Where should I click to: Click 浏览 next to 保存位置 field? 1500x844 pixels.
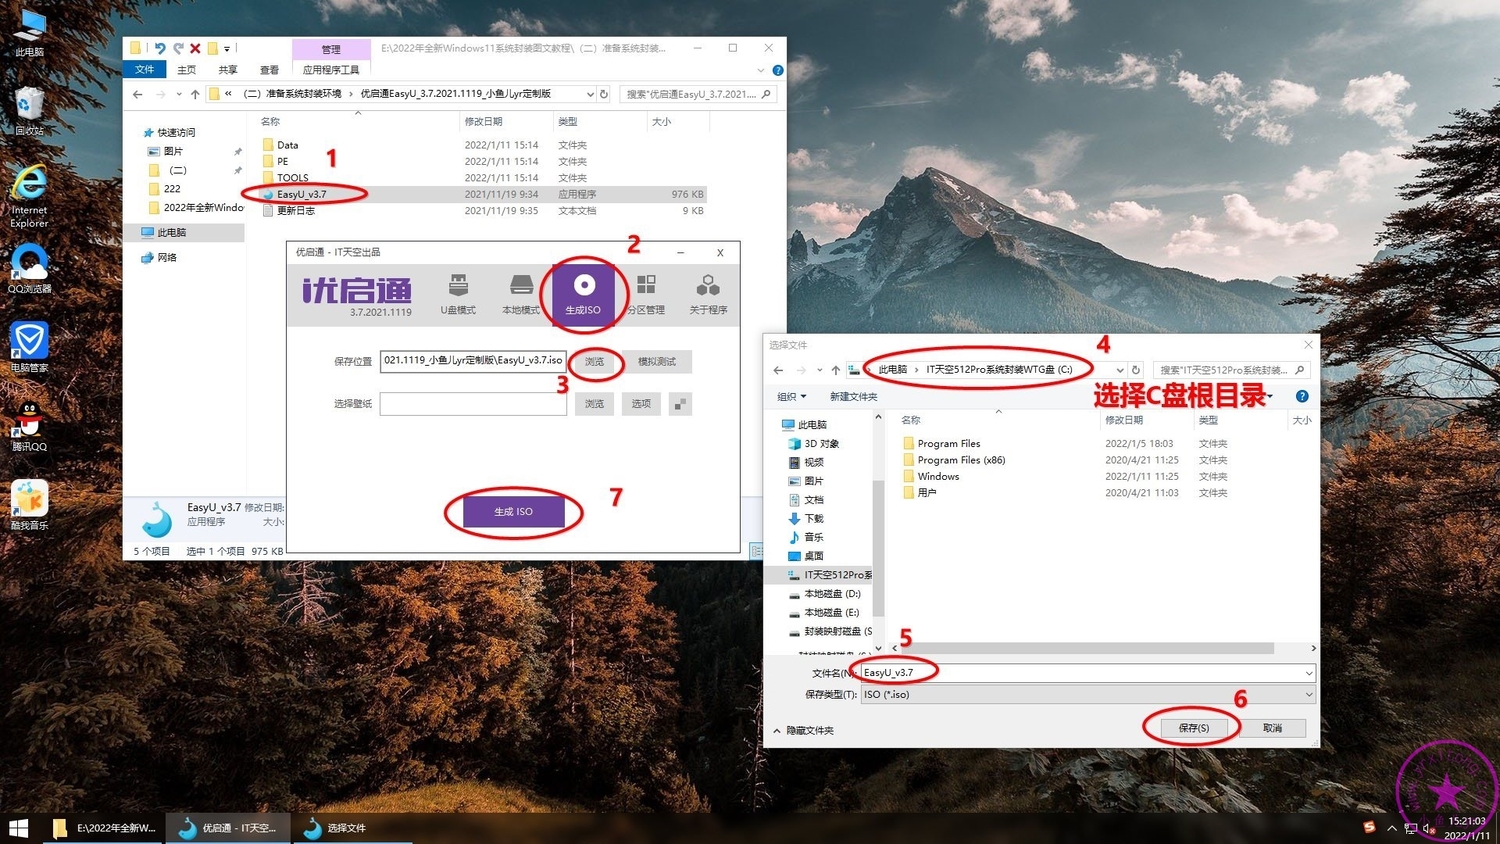pos(594,361)
